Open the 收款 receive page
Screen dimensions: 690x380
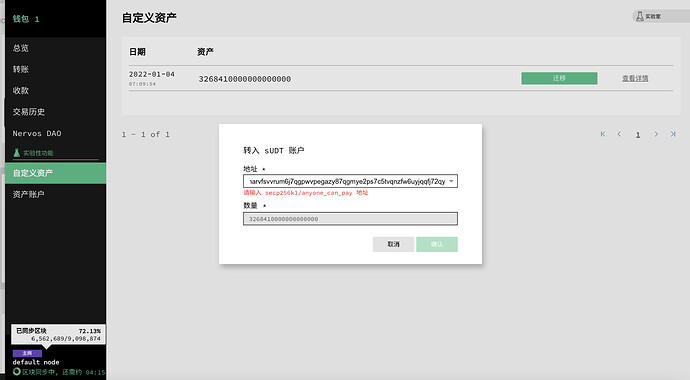21,91
